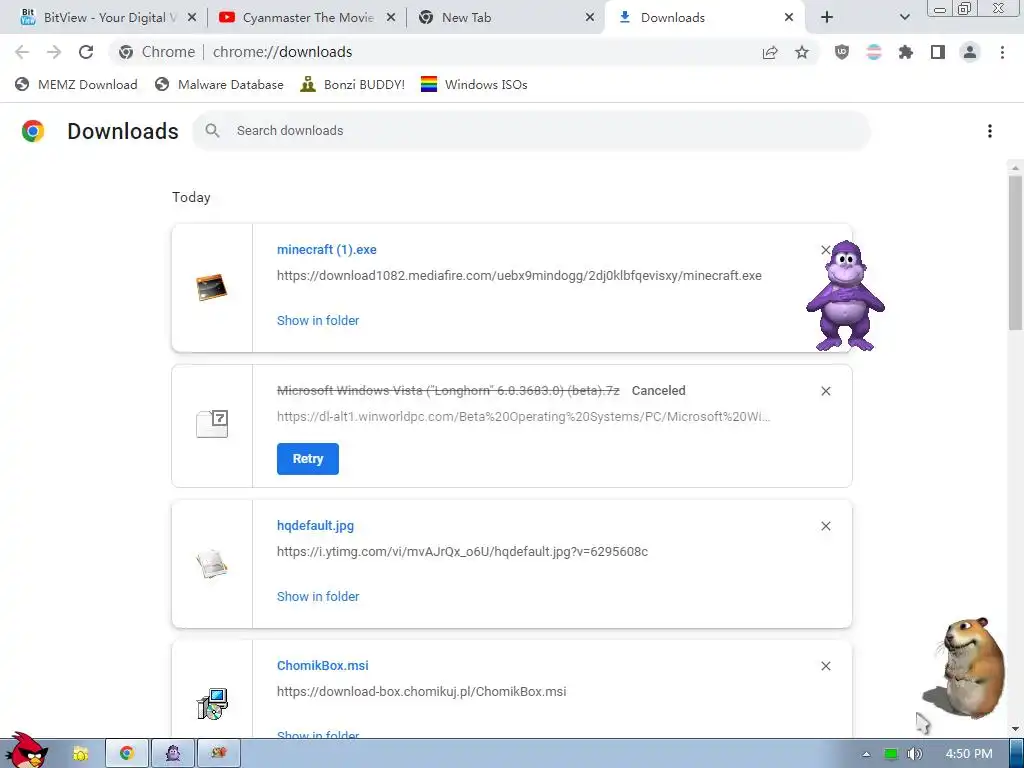Click the chomikuj.pl ChomikBox source URL
Image resolution: width=1024 pixels, height=768 pixels.
coord(421,692)
